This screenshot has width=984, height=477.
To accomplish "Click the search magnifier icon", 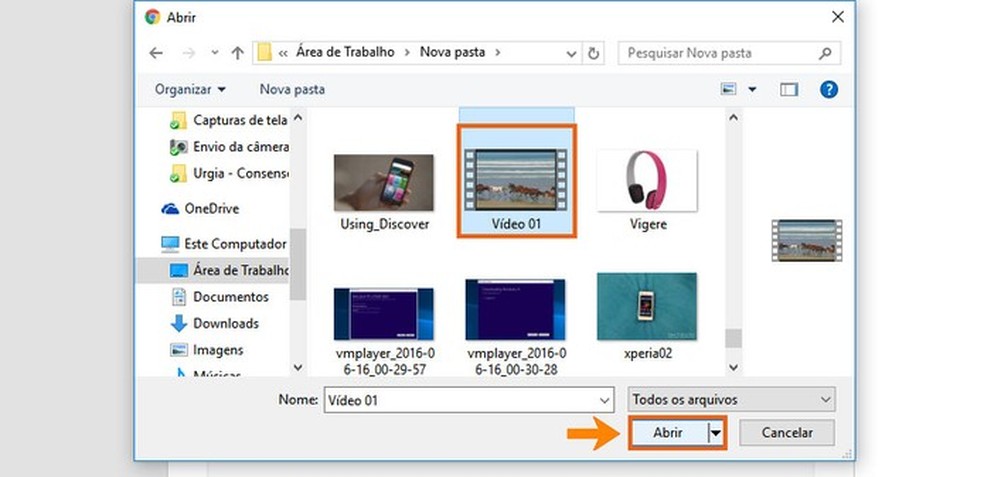I will tap(825, 53).
